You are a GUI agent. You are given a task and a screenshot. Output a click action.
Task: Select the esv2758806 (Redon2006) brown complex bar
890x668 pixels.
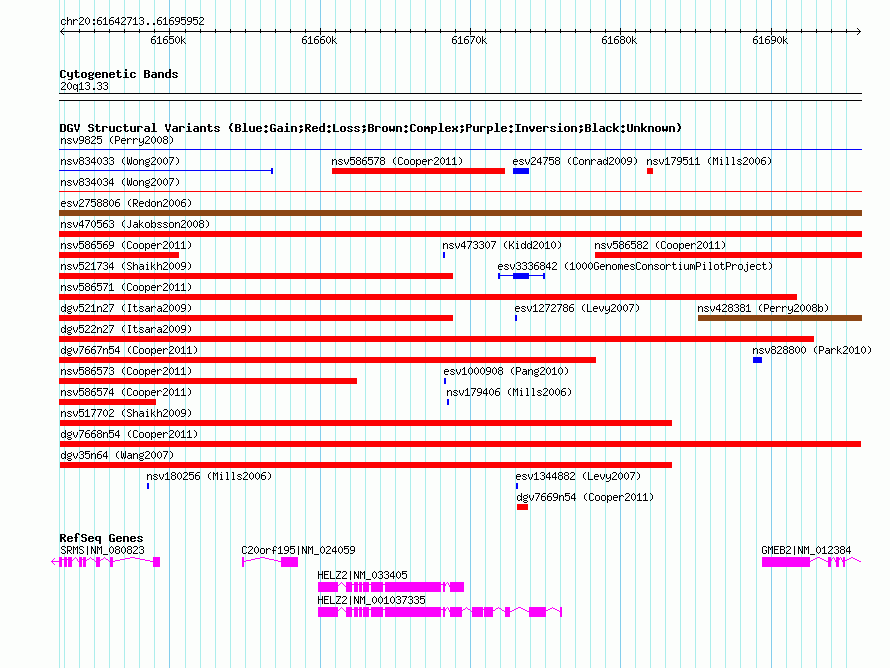[460, 213]
